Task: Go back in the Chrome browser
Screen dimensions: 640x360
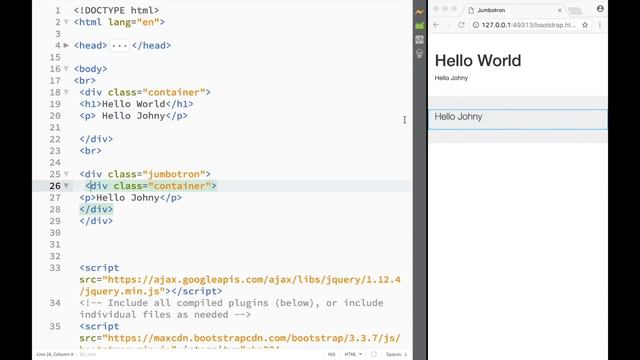Action: tap(436, 25)
